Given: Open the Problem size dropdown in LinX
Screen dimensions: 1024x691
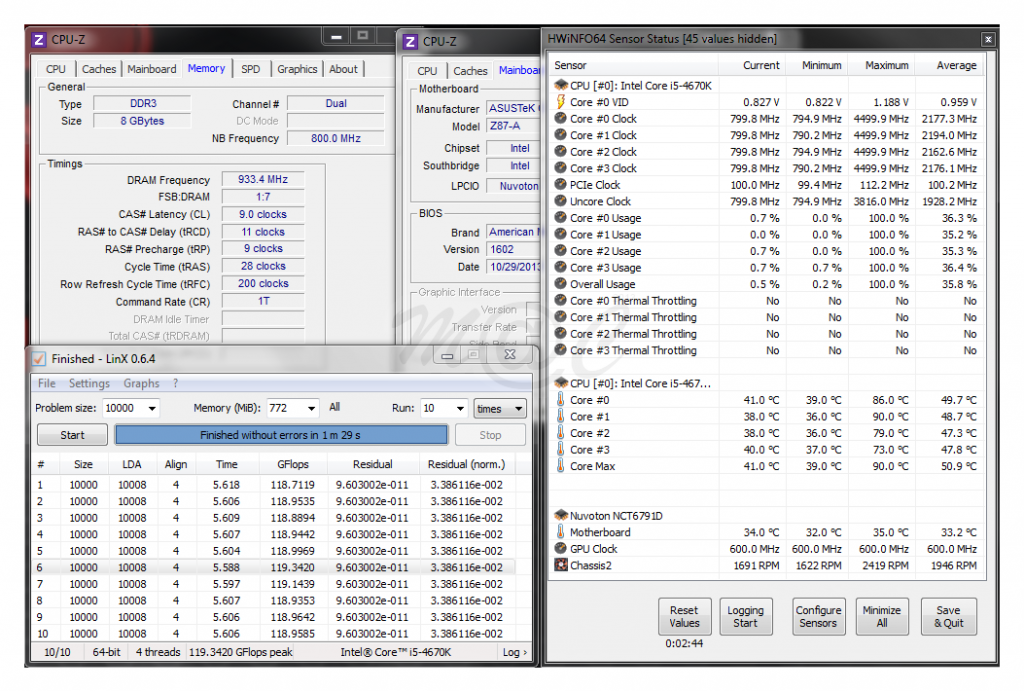Looking at the screenshot, I should click(x=150, y=408).
